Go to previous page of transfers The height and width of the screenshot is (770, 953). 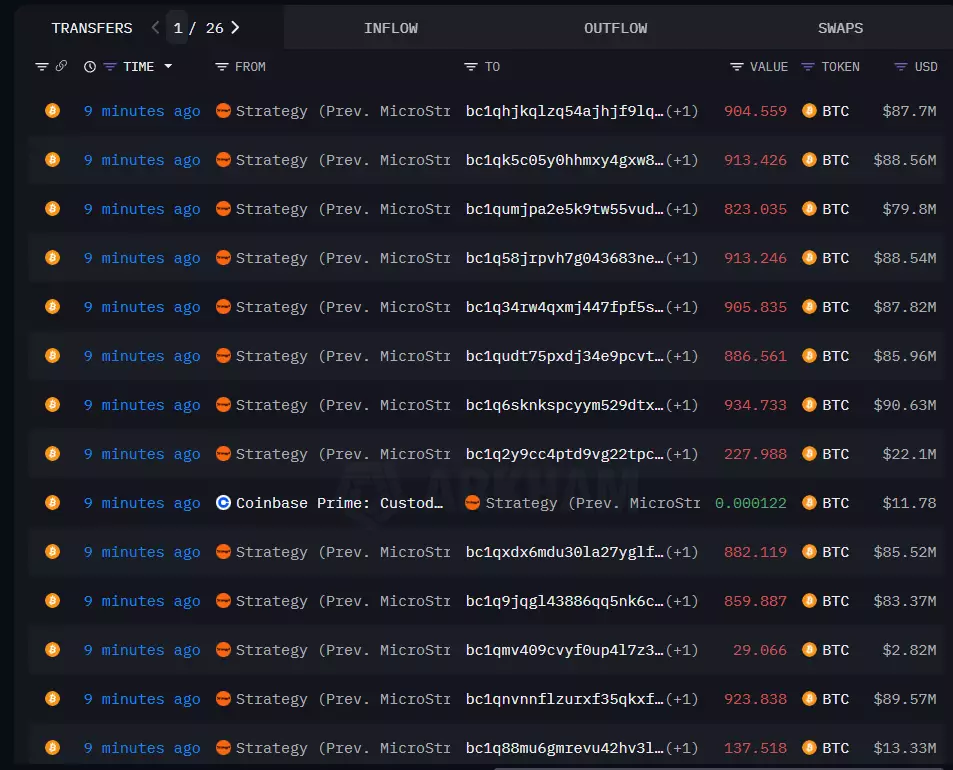pyautogui.click(x=155, y=28)
